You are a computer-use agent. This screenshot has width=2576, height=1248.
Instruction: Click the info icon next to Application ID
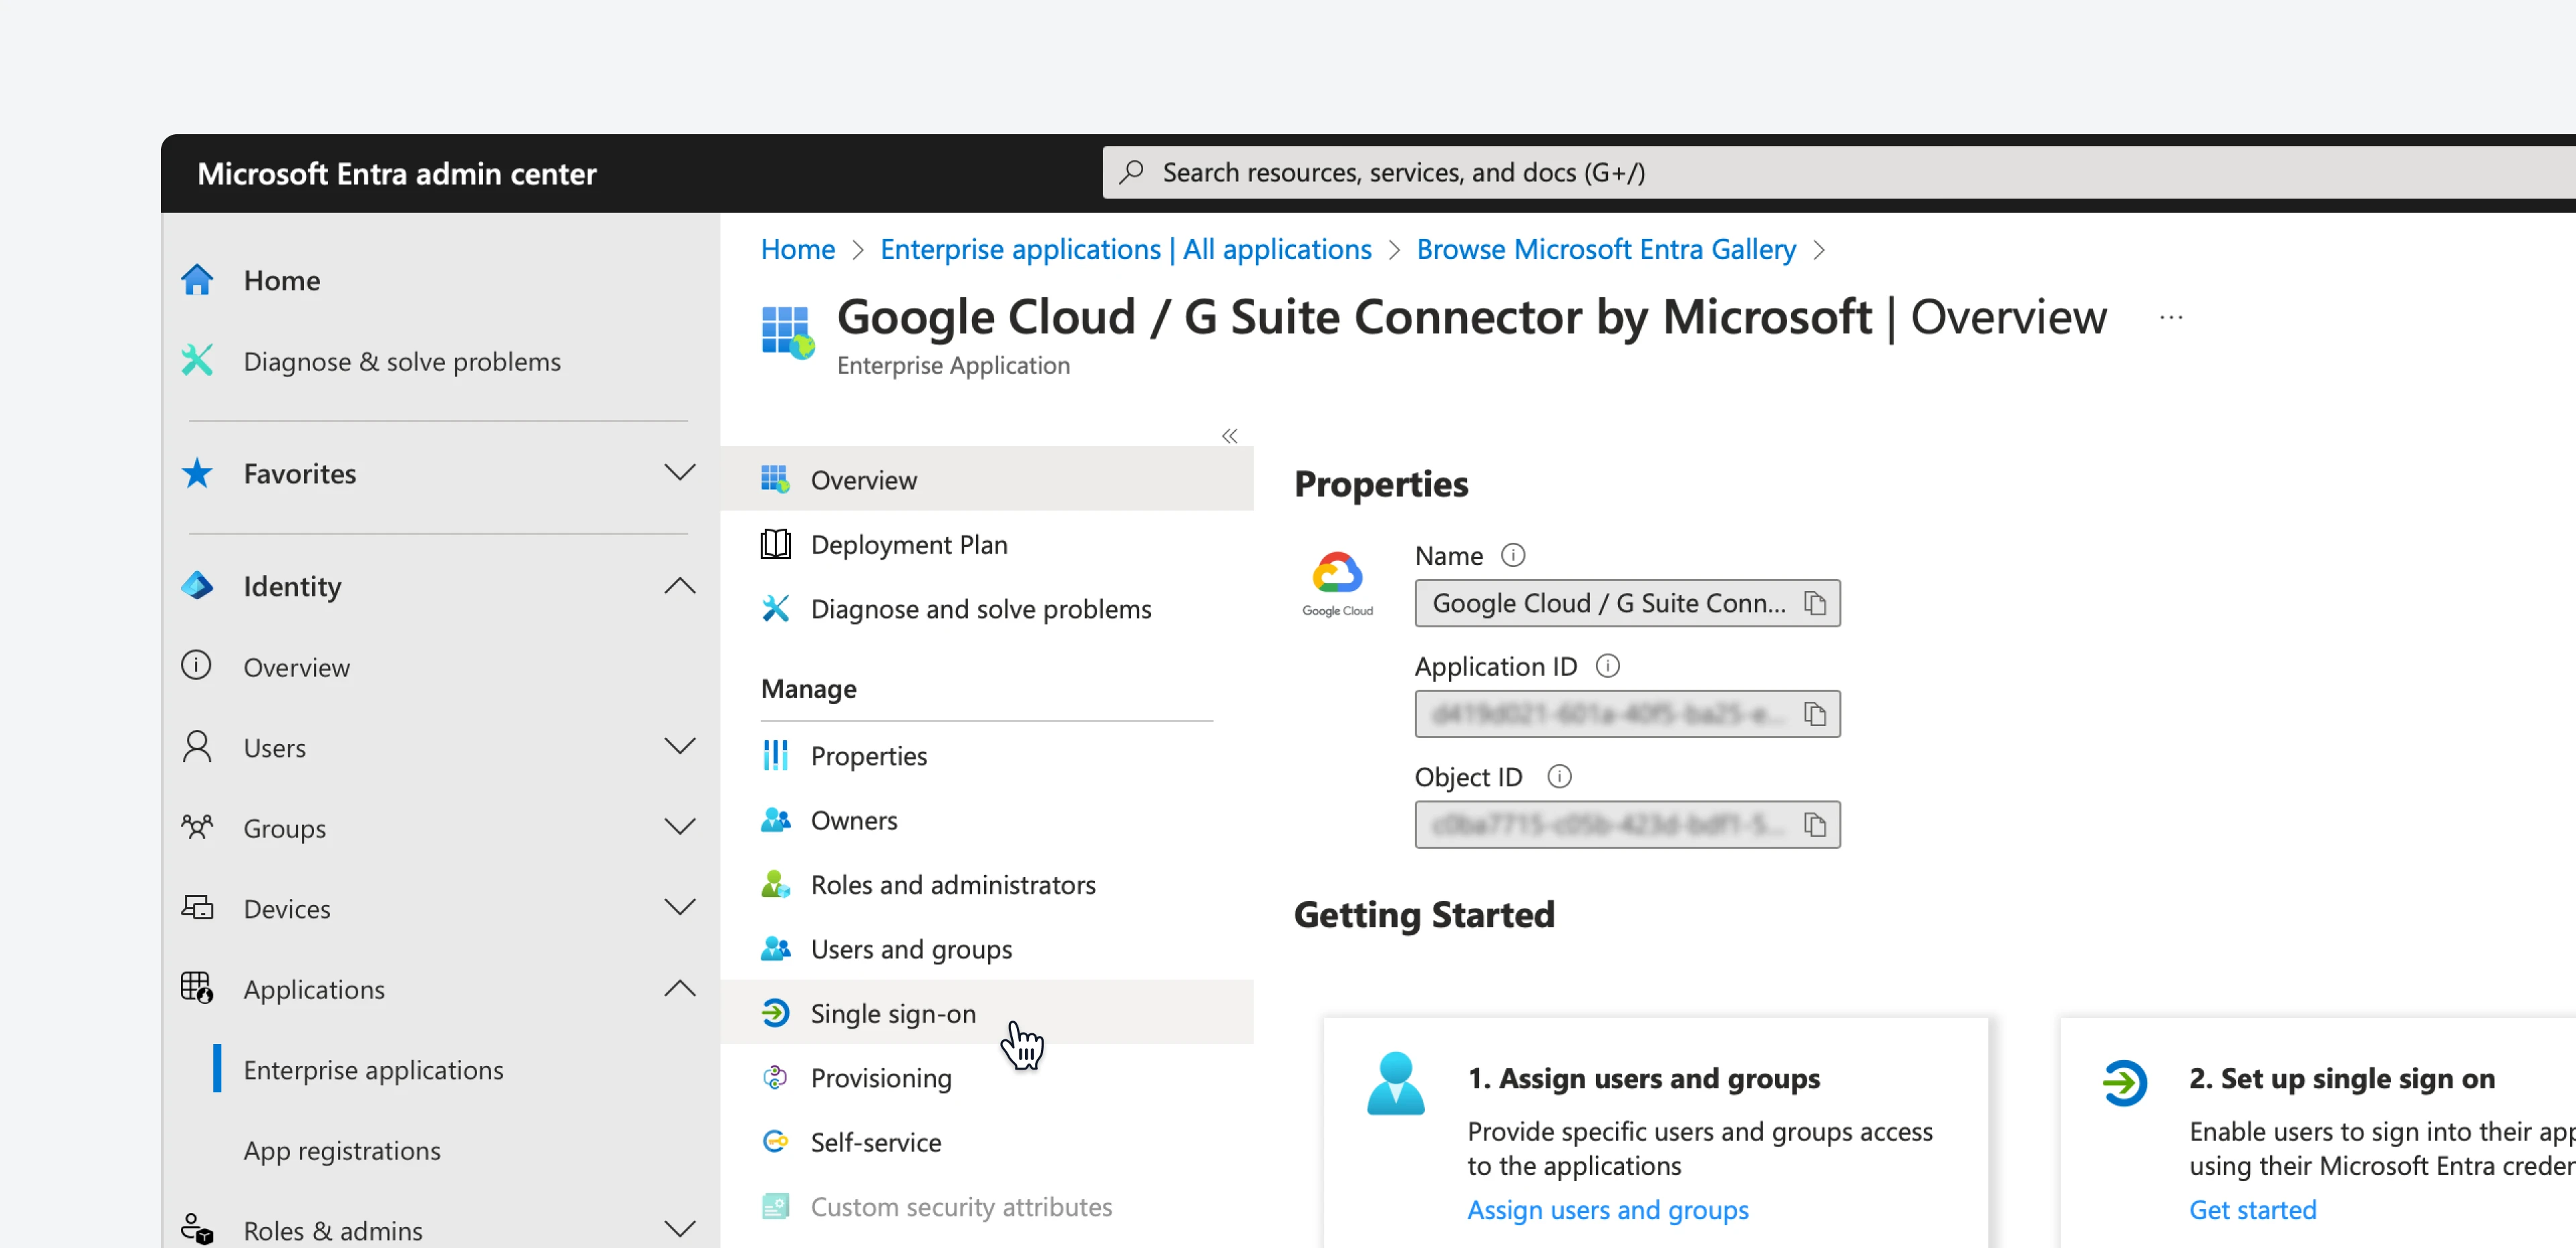tap(1608, 666)
